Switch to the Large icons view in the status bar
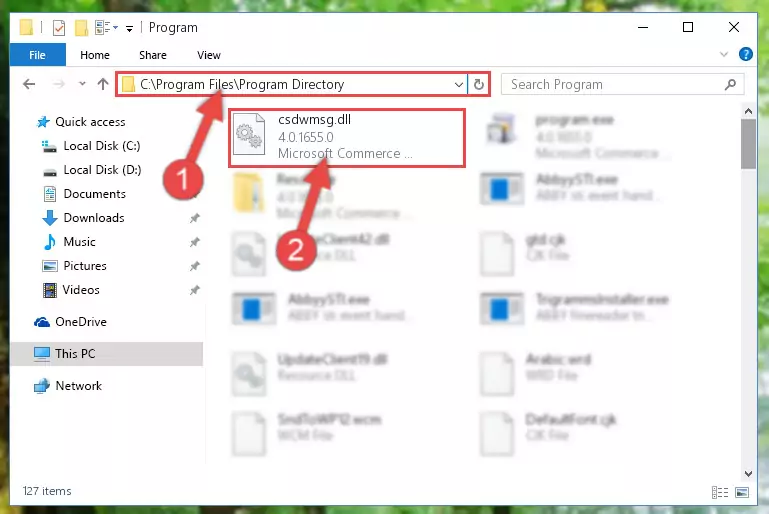This screenshot has height=514, width=769. pyautogui.click(x=742, y=492)
